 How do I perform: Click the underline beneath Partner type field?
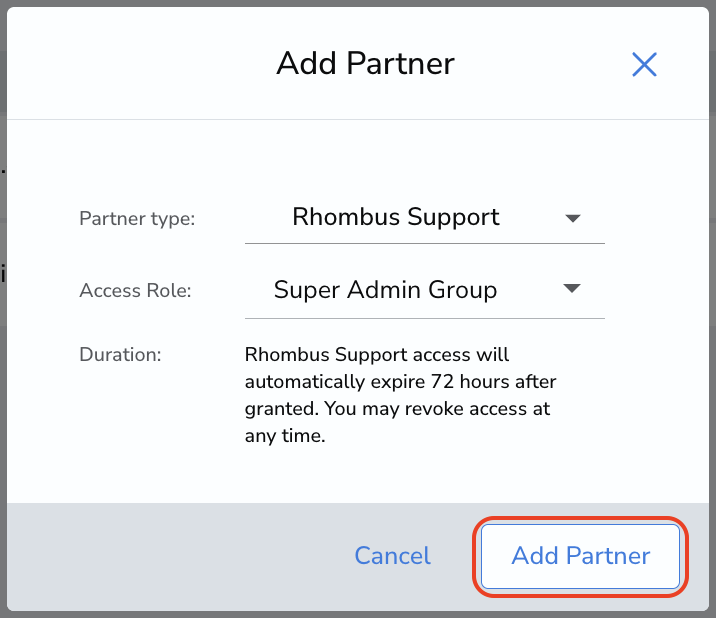(425, 243)
